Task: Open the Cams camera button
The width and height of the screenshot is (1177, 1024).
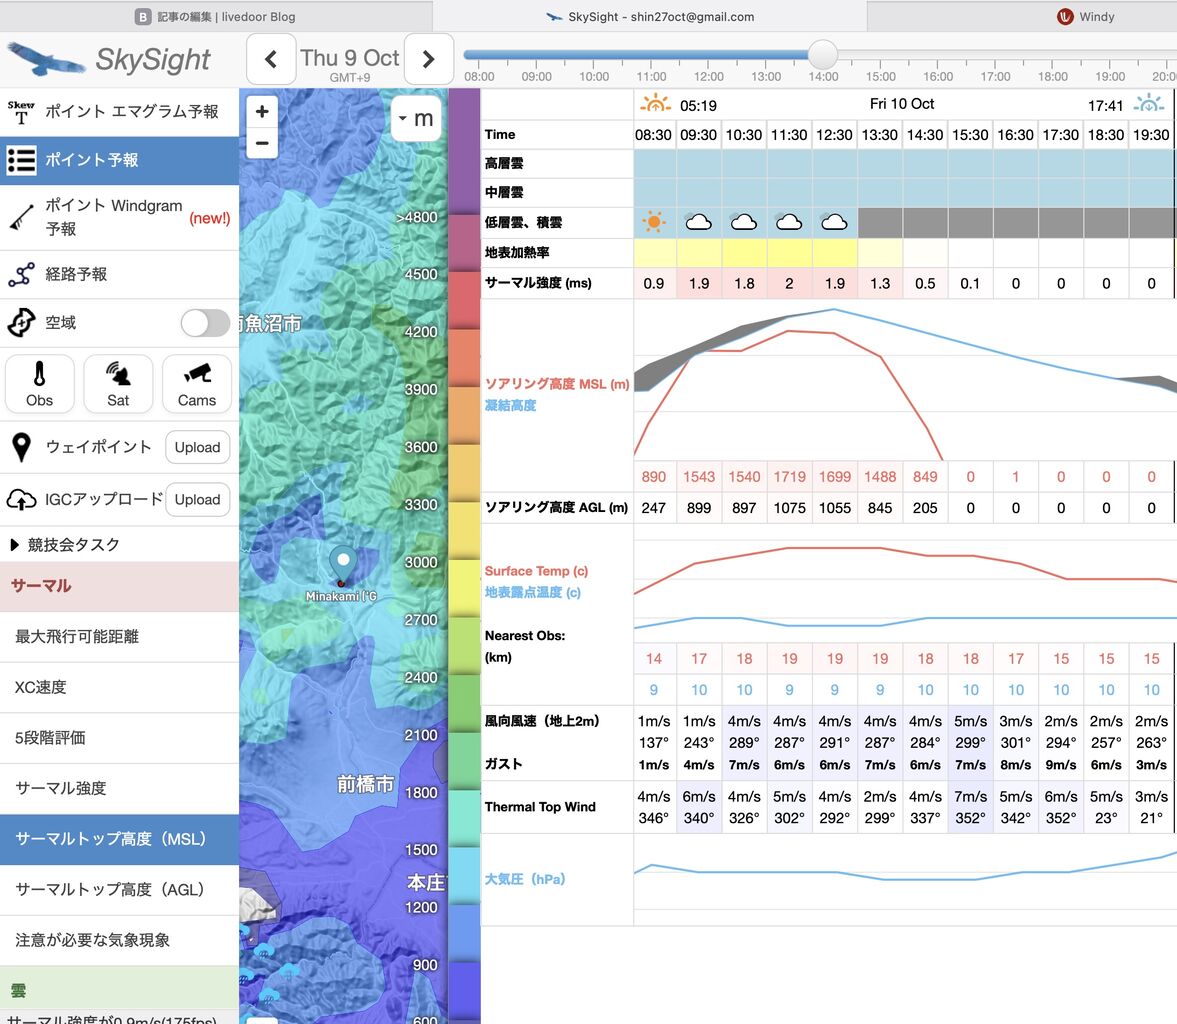Action: (197, 384)
